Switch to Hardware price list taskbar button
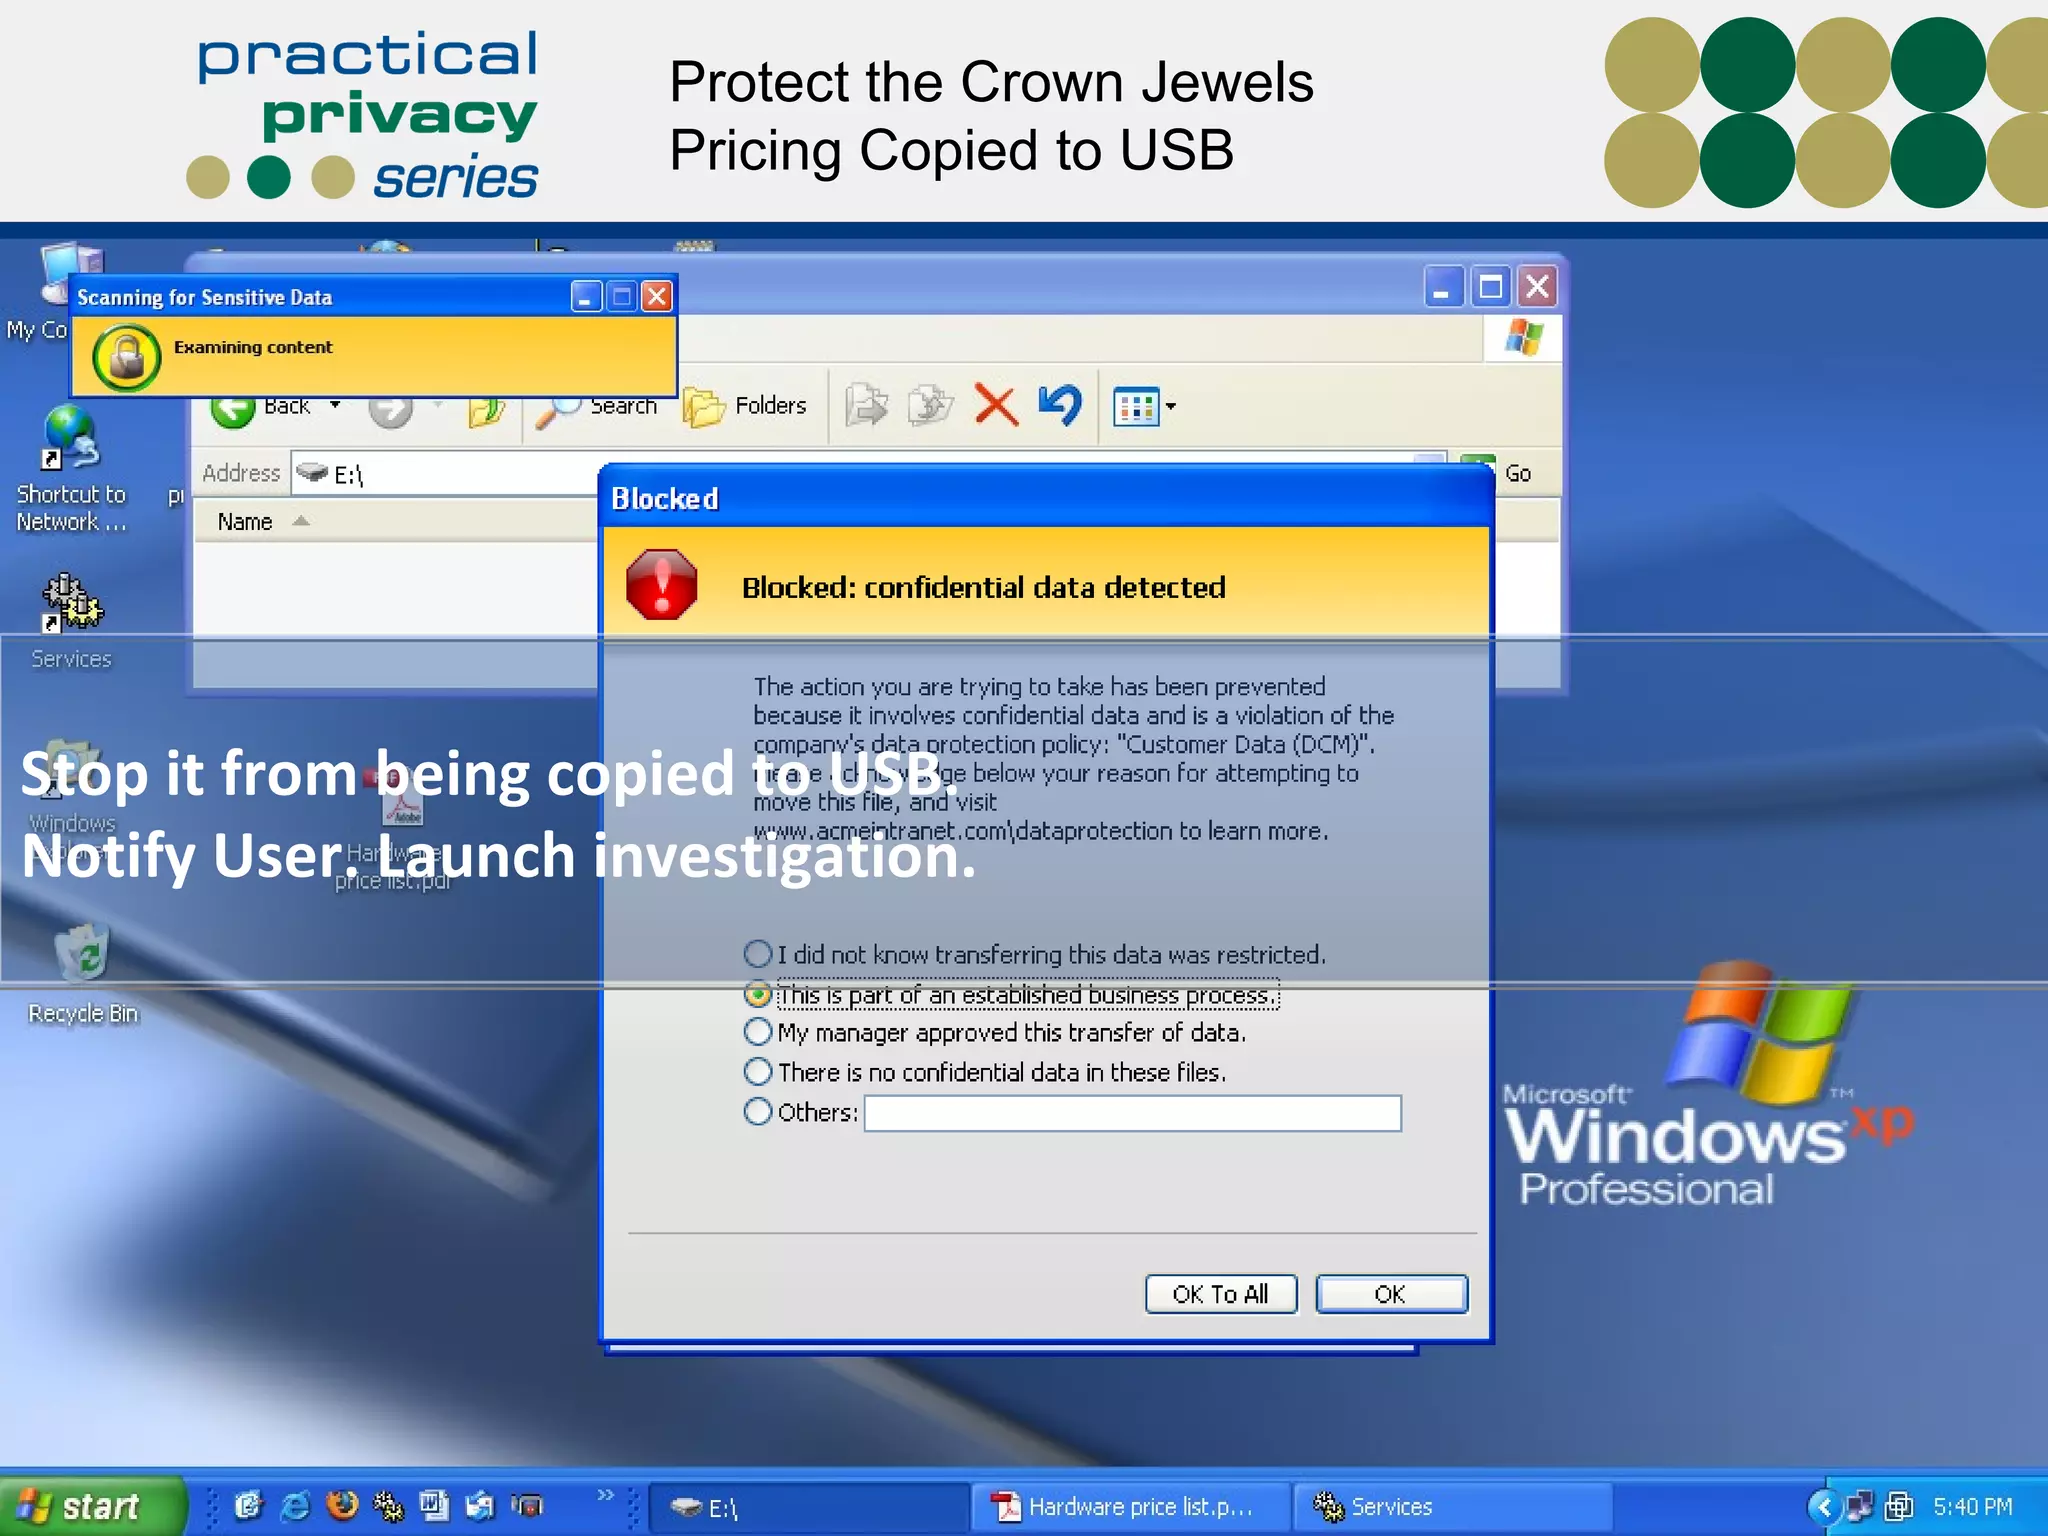The width and height of the screenshot is (2048, 1536). click(x=1130, y=1508)
